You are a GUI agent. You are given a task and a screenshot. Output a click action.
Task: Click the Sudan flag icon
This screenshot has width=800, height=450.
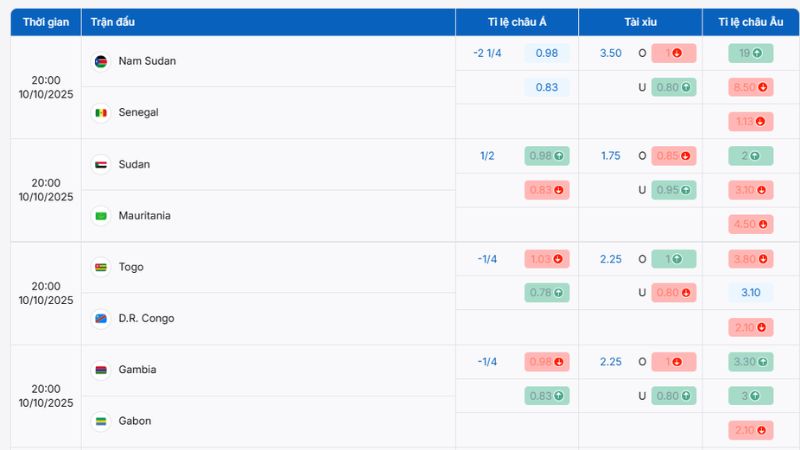point(100,165)
